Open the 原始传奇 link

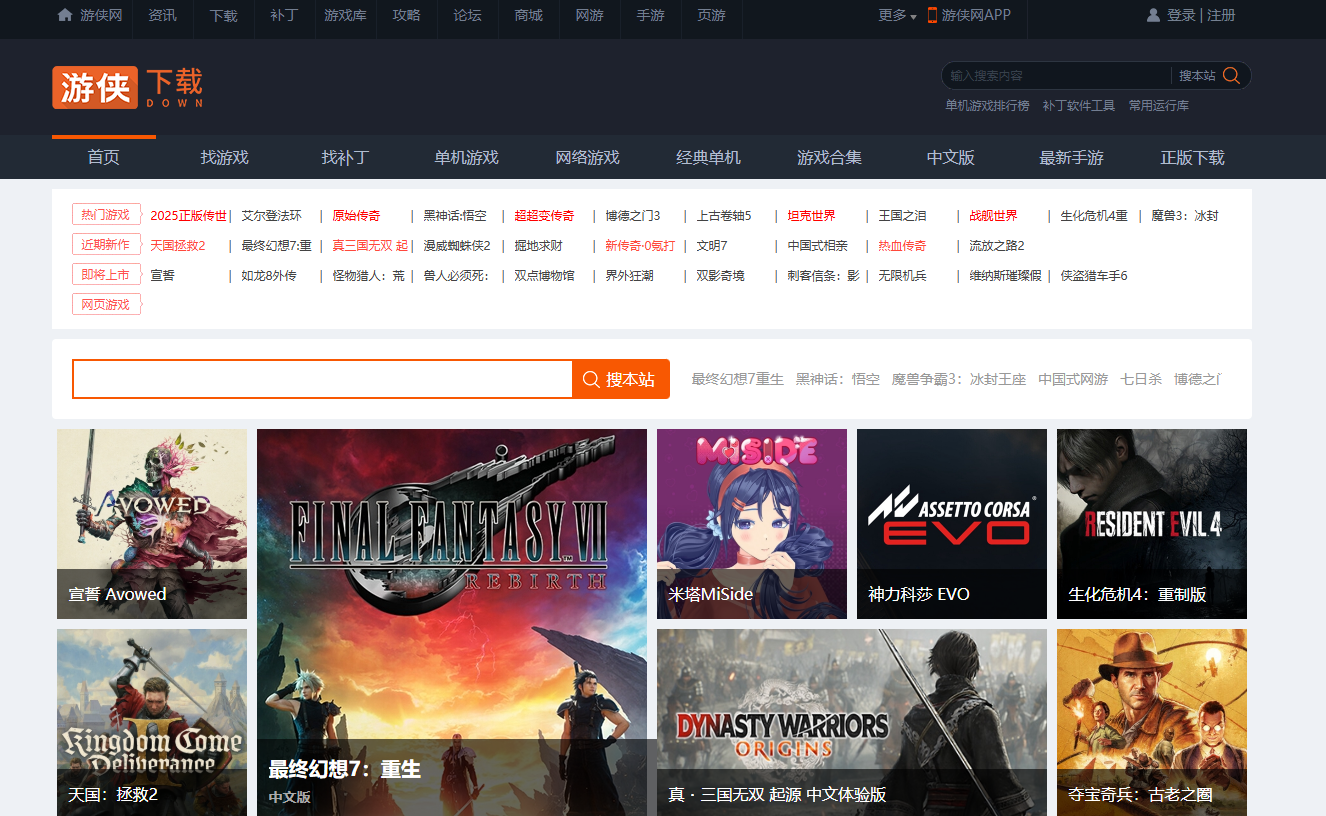[357, 216]
